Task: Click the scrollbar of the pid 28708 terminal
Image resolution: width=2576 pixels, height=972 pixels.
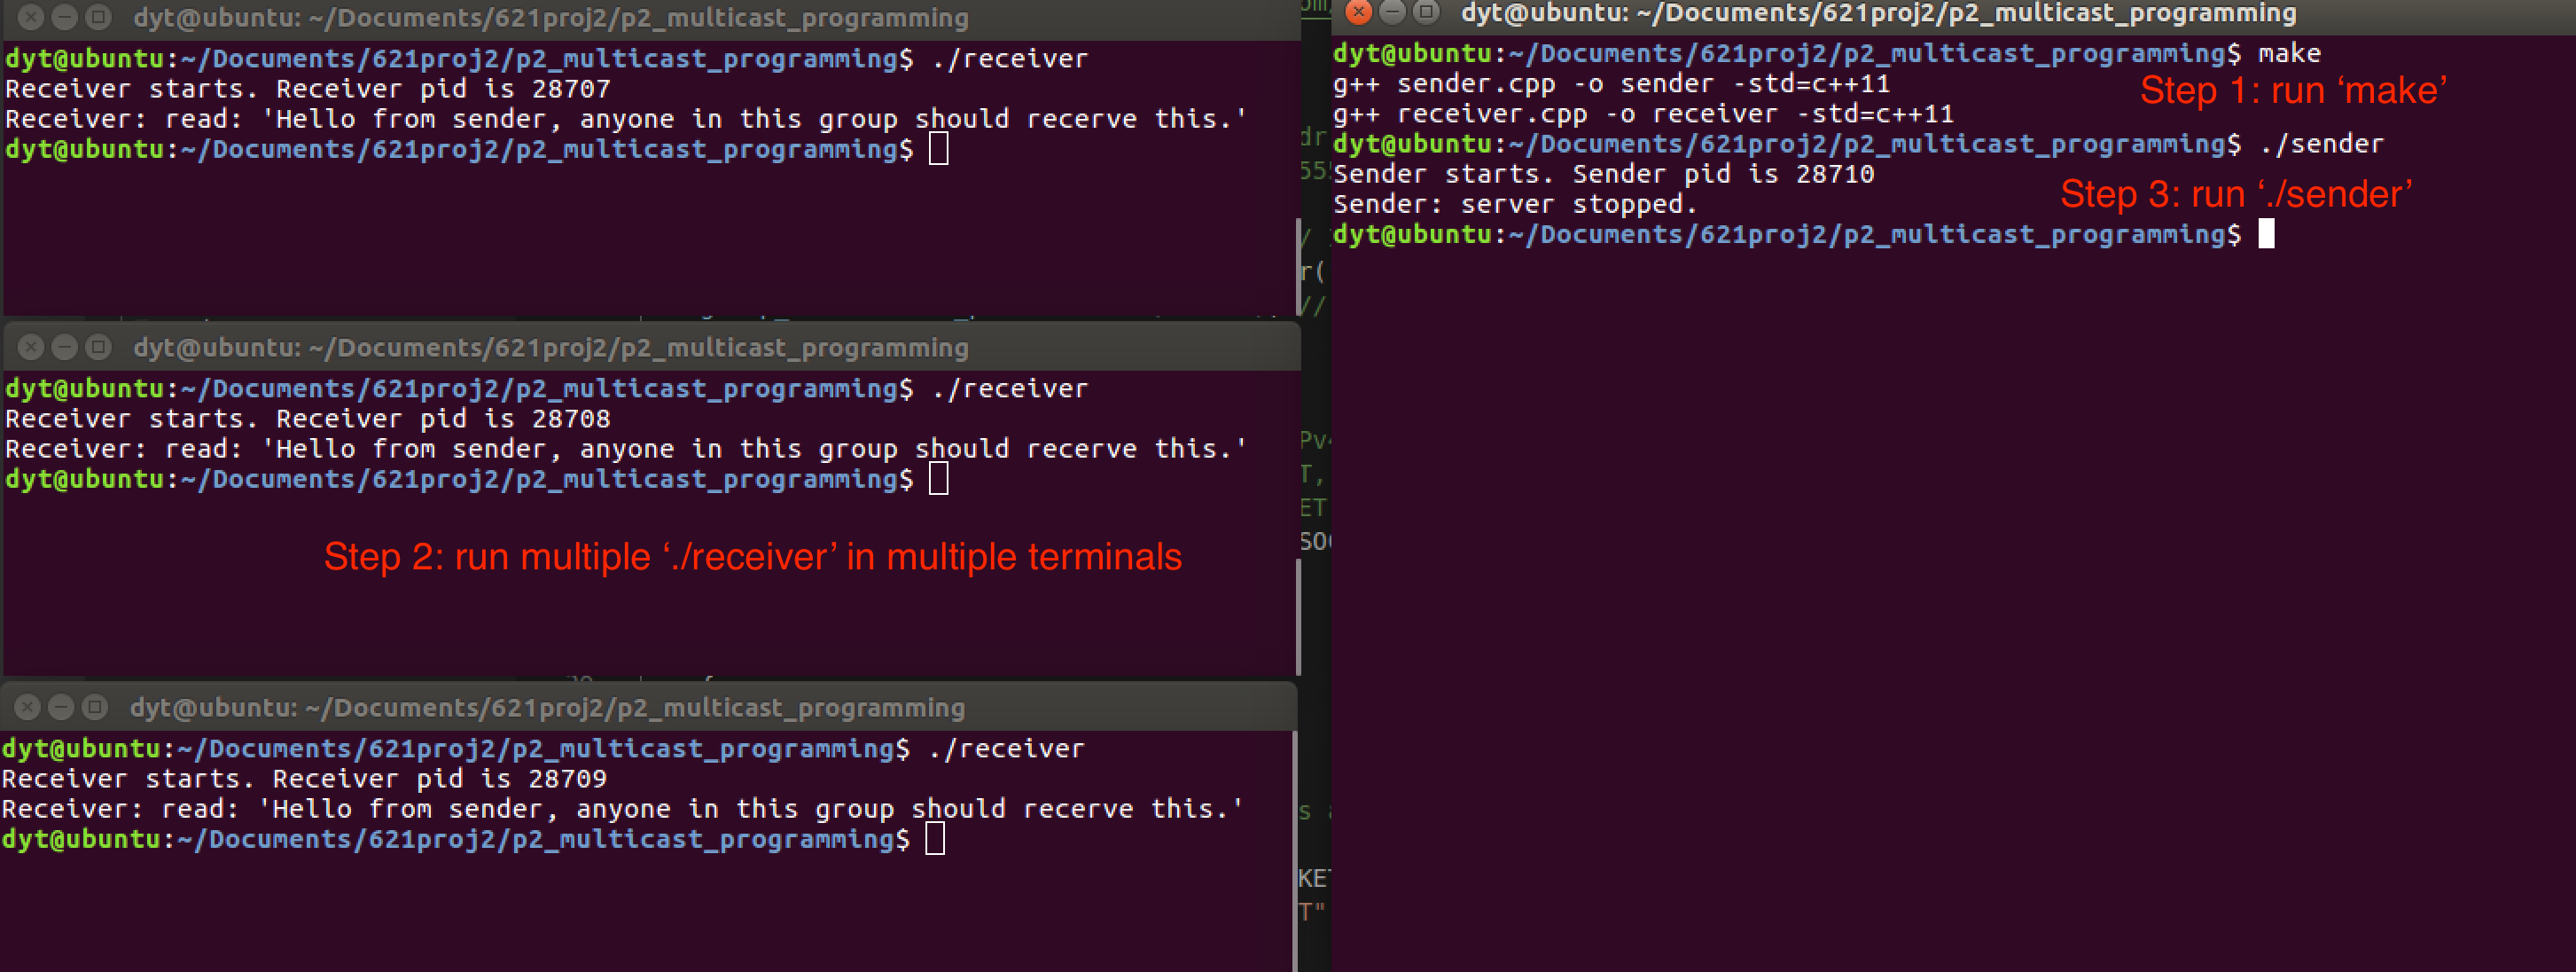Action: click(1298, 616)
